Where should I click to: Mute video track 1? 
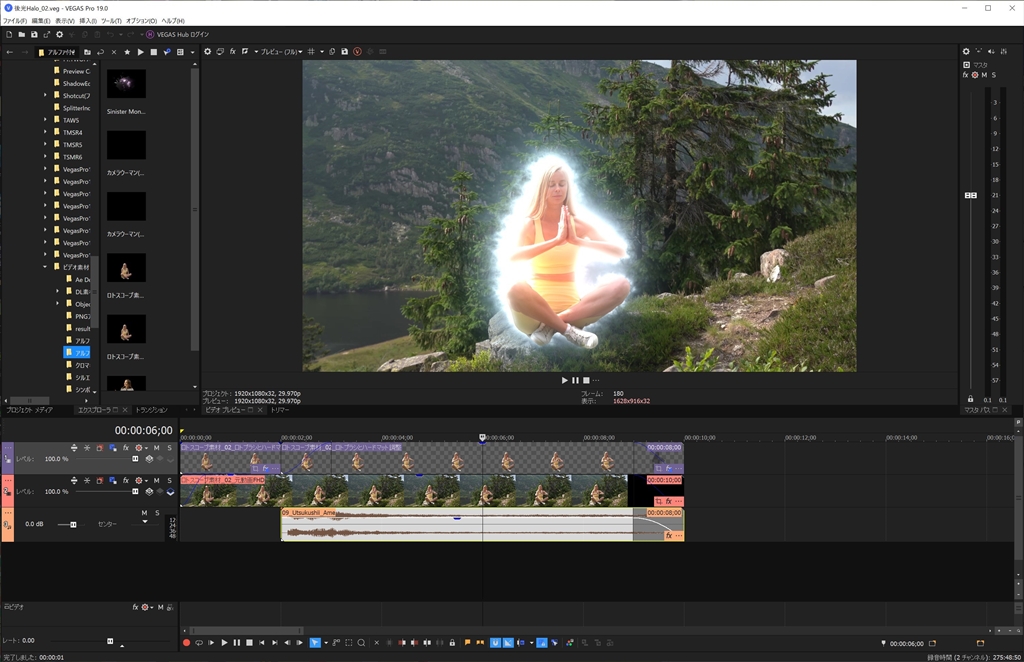(x=157, y=448)
